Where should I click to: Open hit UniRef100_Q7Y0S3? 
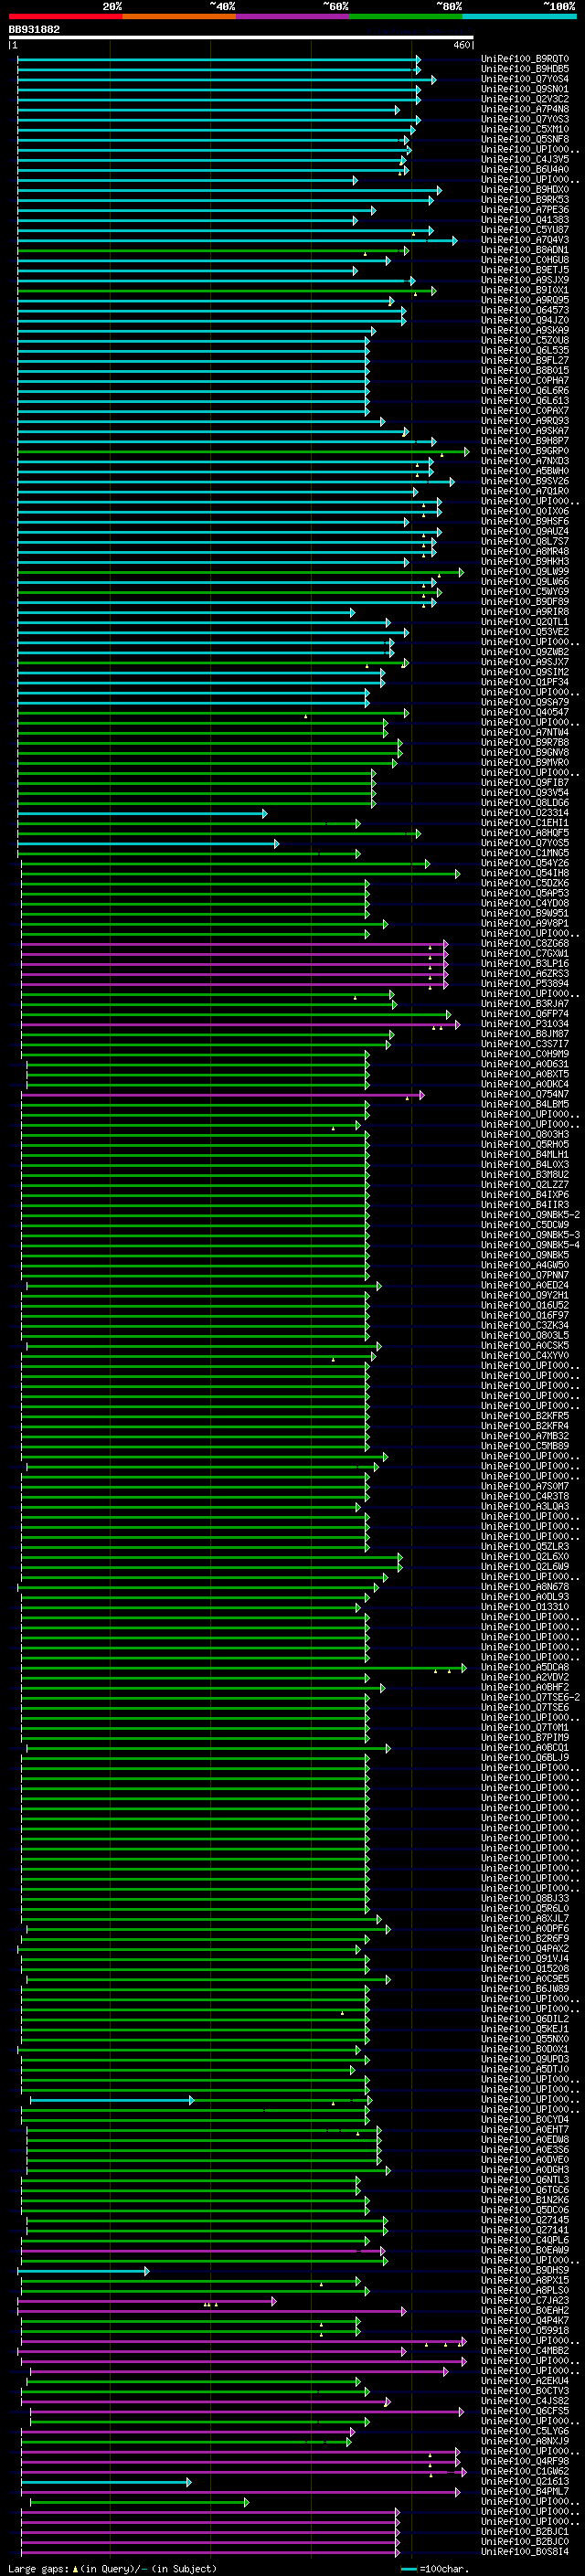(525, 119)
